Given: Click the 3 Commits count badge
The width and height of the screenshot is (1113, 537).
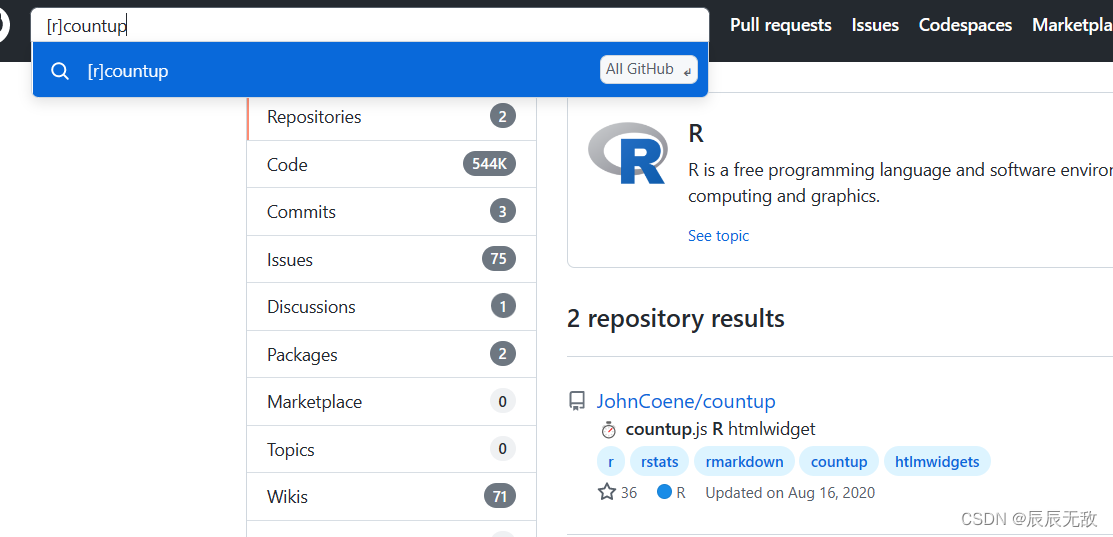Looking at the screenshot, I should [x=503, y=211].
